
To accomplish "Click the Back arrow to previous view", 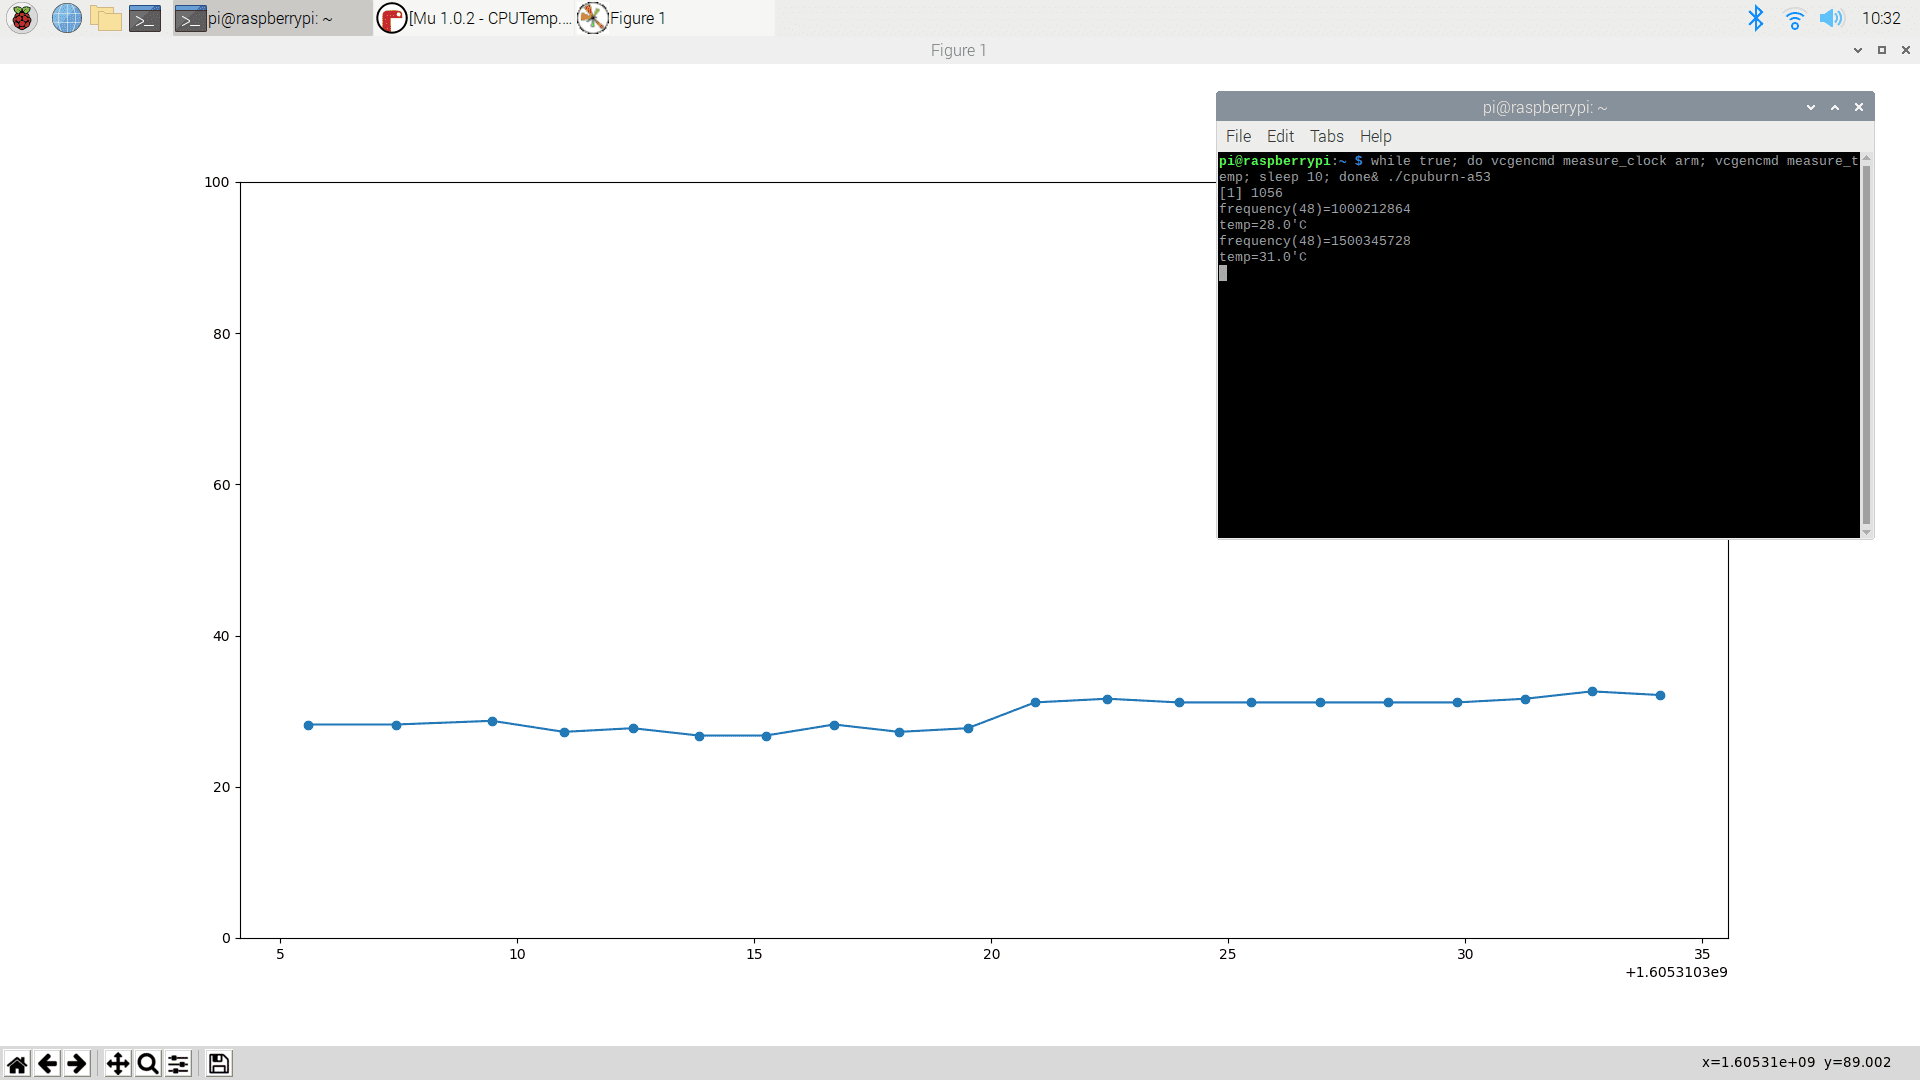I will tap(47, 1063).
